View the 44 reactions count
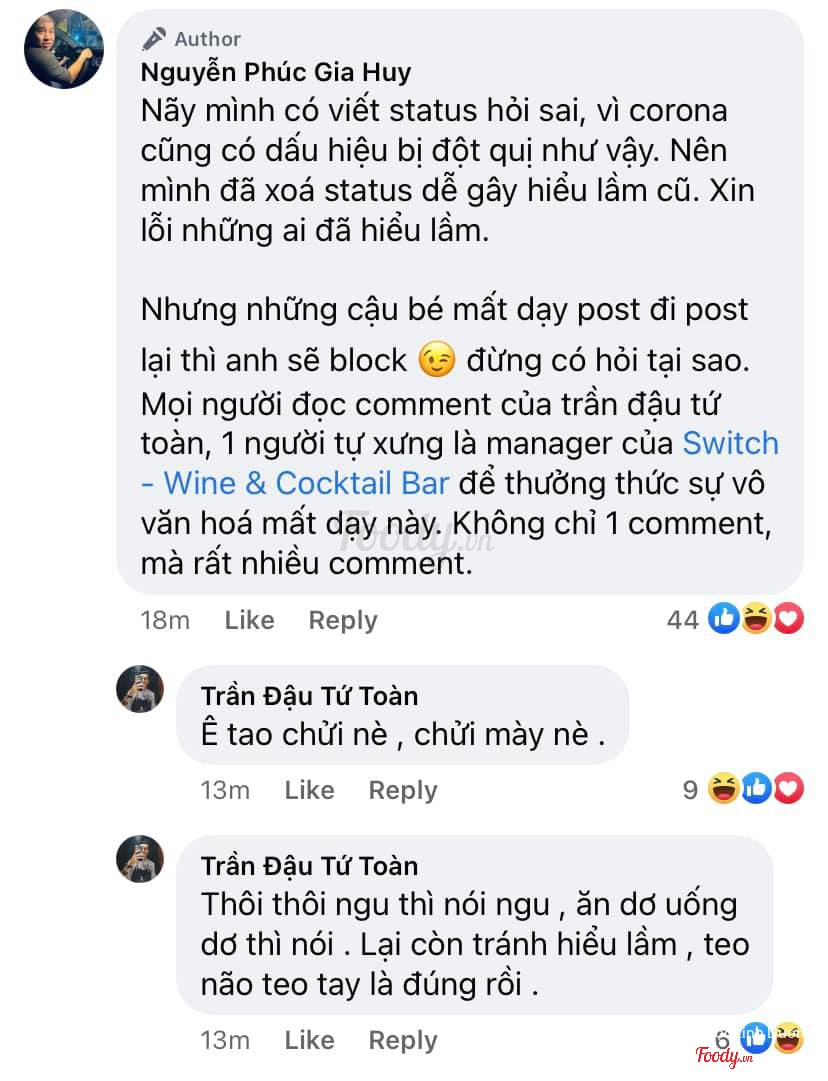 pyautogui.click(x=683, y=620)
